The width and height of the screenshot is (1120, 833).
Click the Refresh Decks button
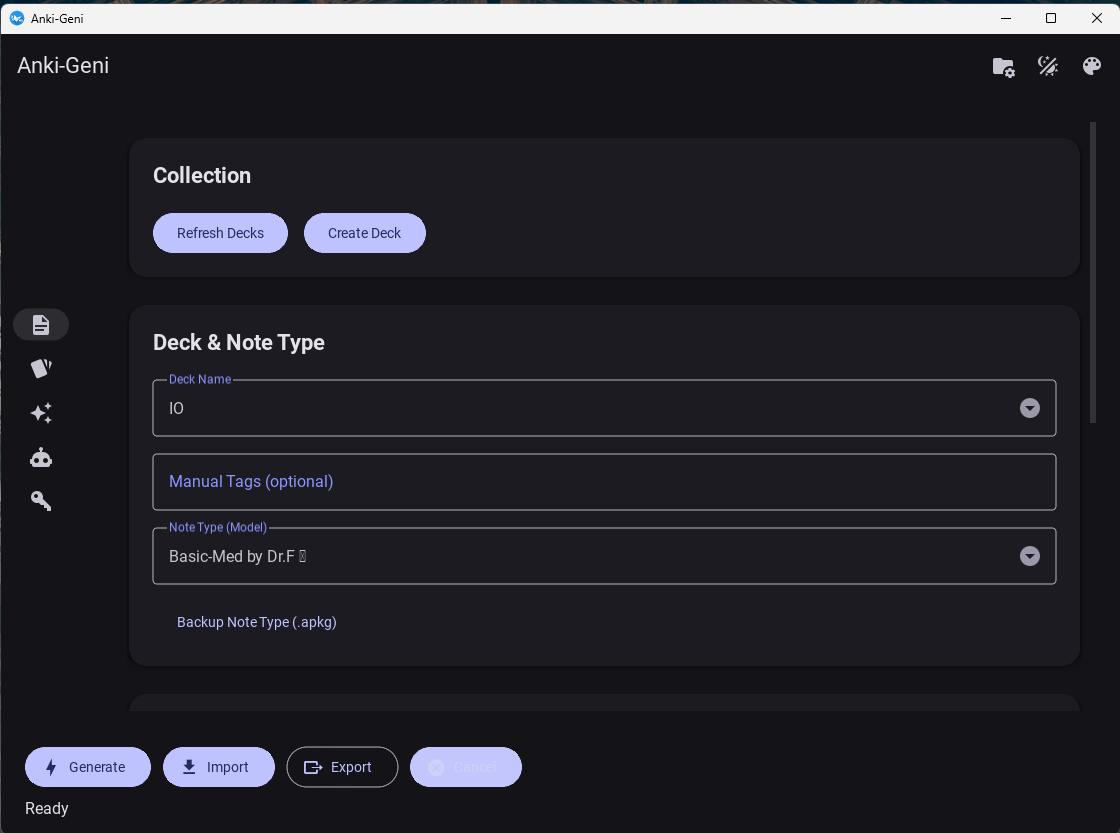[220, 233]
